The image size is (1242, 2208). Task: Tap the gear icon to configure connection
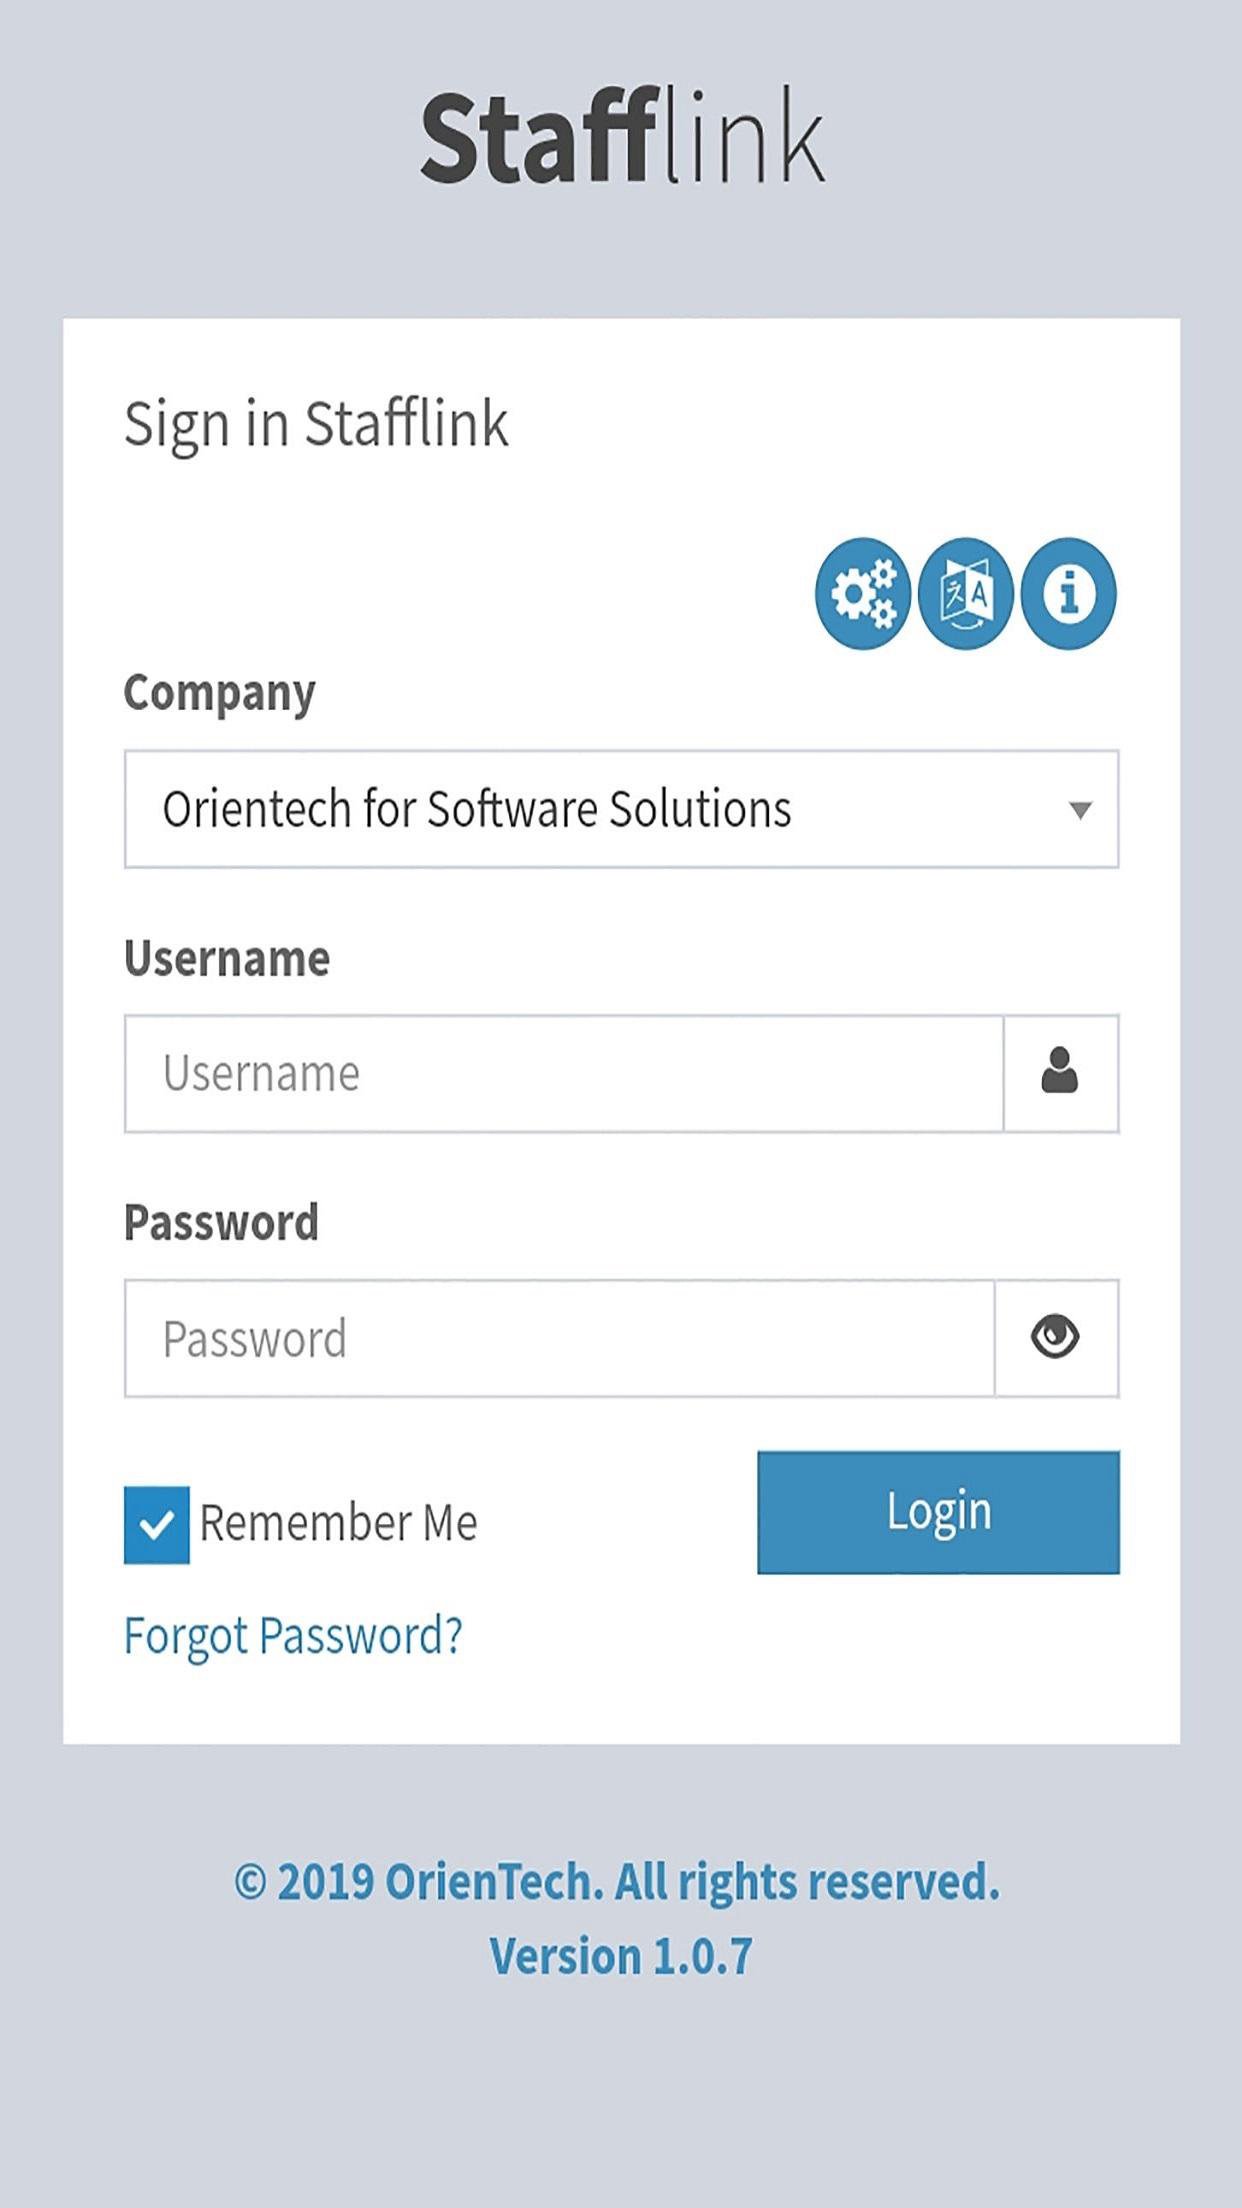tap(862, 593)
